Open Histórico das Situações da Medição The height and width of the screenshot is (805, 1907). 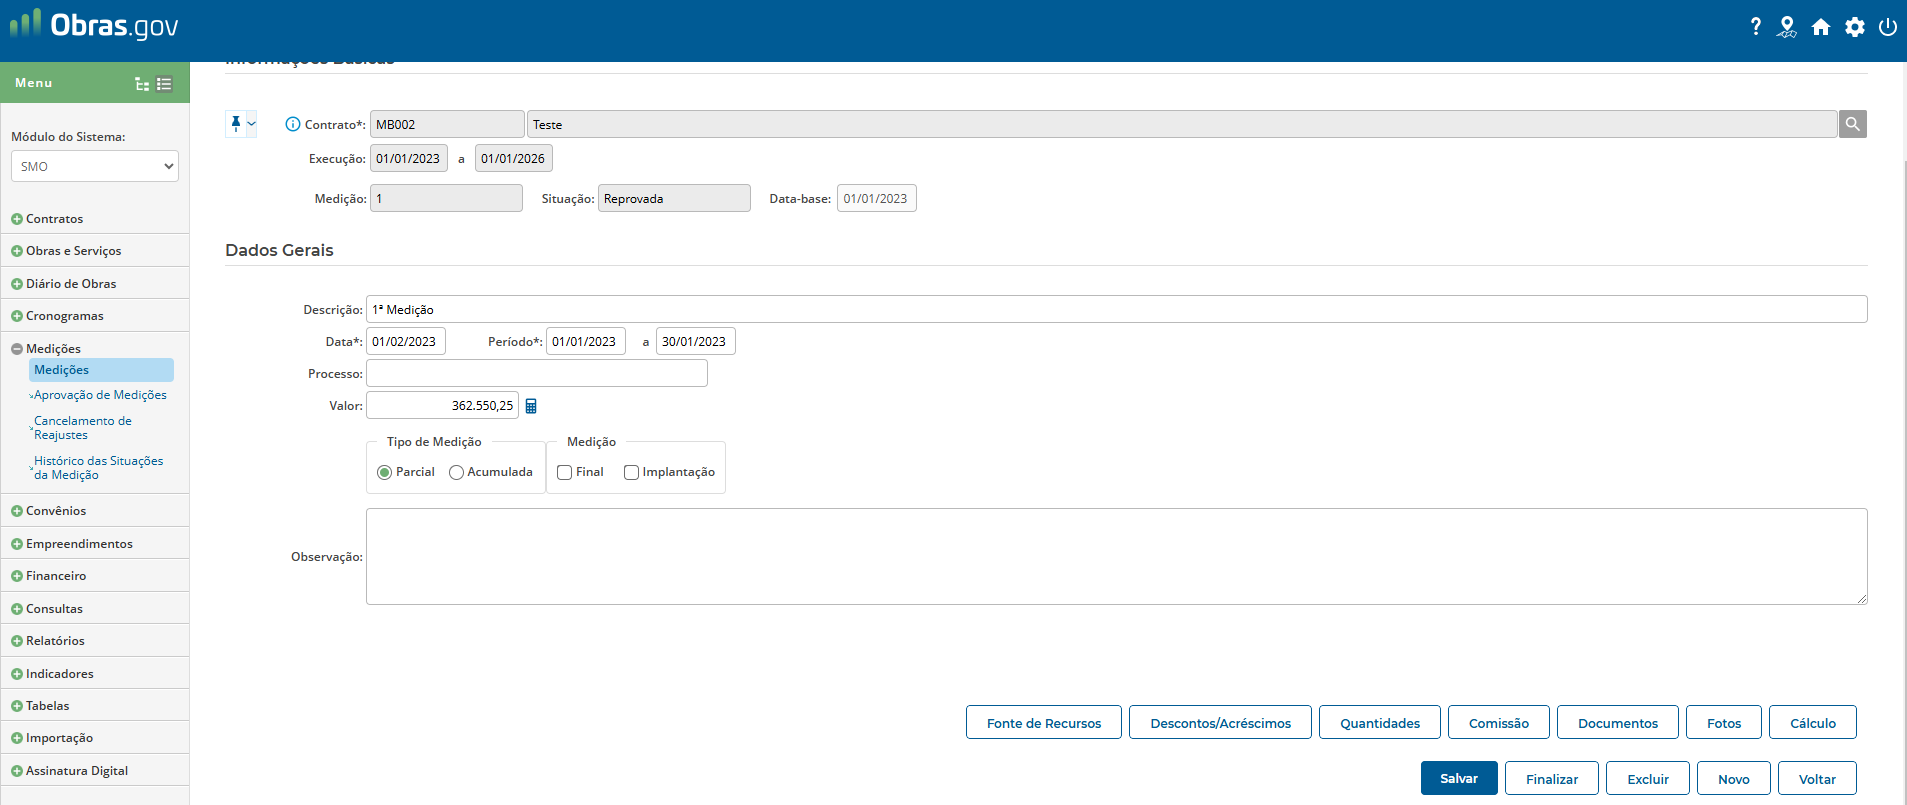98,468
